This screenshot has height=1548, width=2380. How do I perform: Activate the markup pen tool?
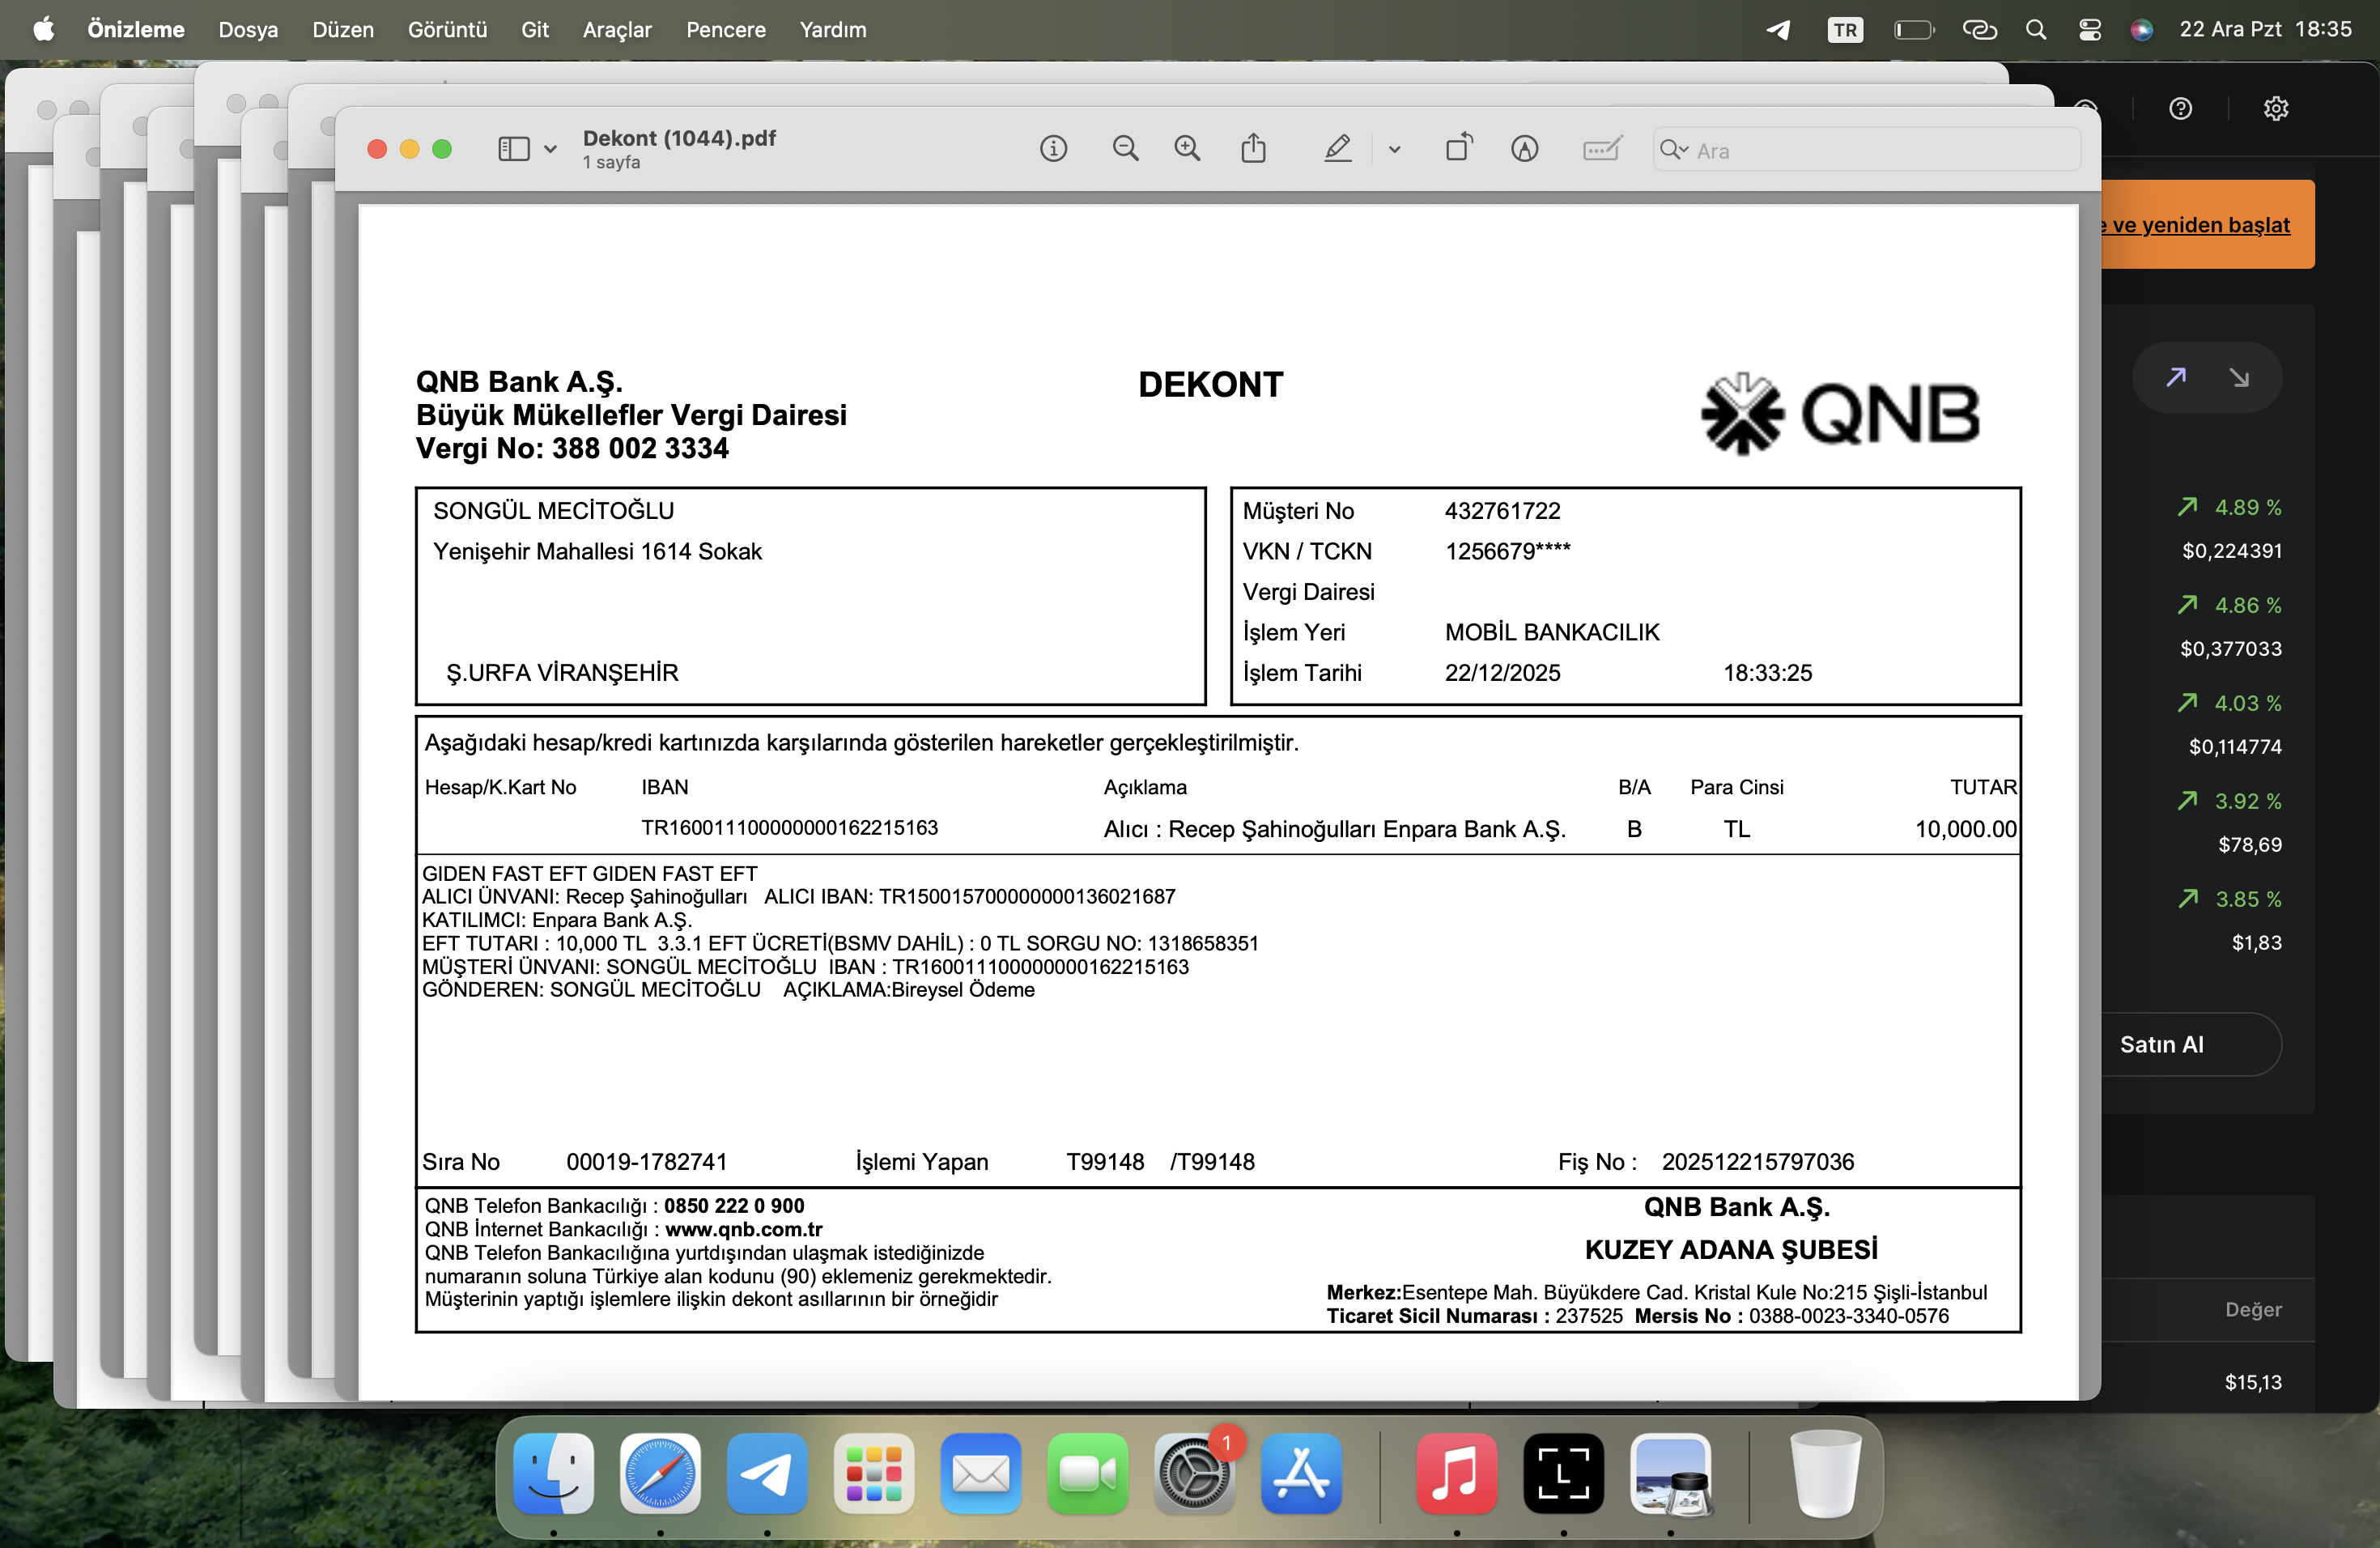coord(1337,150)
